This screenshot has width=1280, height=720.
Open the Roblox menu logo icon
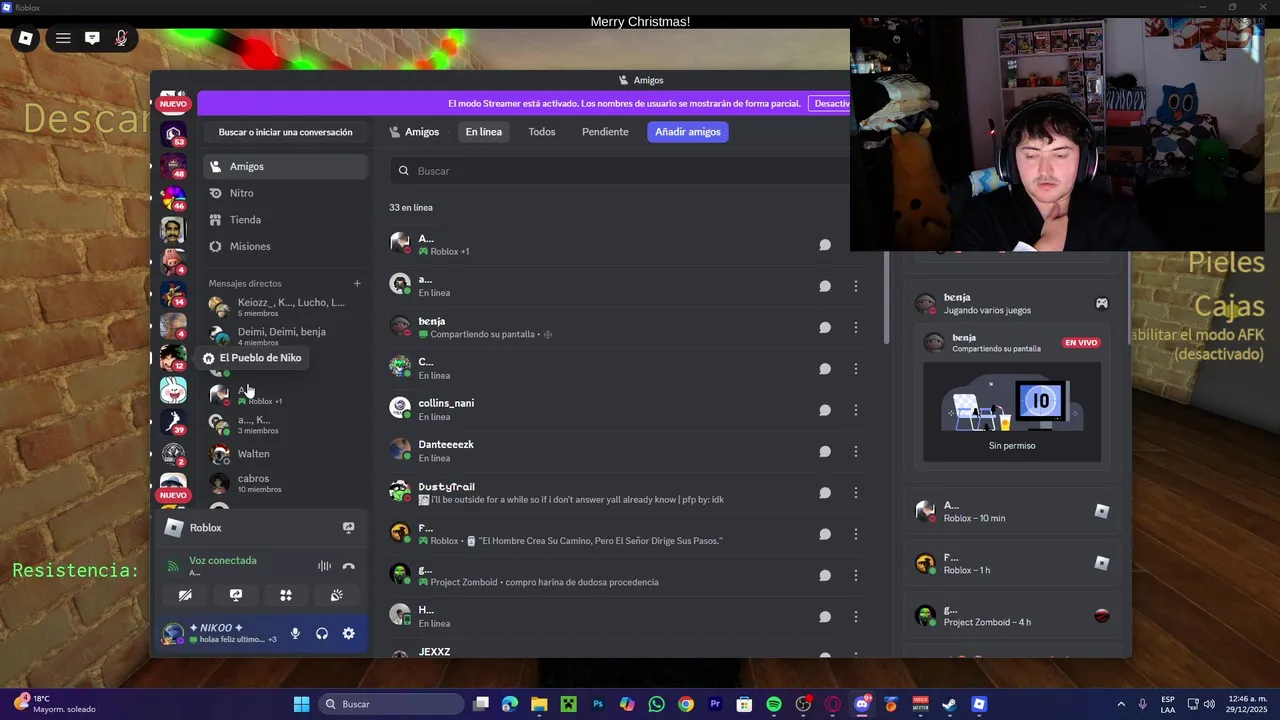pyautogui.click(x=26, y=38)
